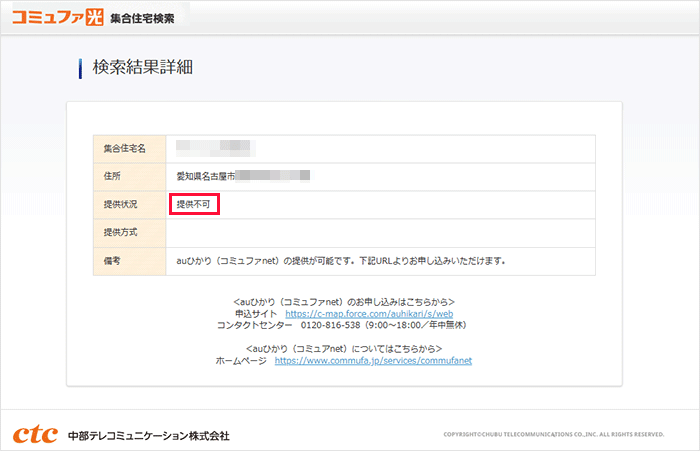Click the copyright notice in footer
Screen dimensions: 700x451
point(554,435)
